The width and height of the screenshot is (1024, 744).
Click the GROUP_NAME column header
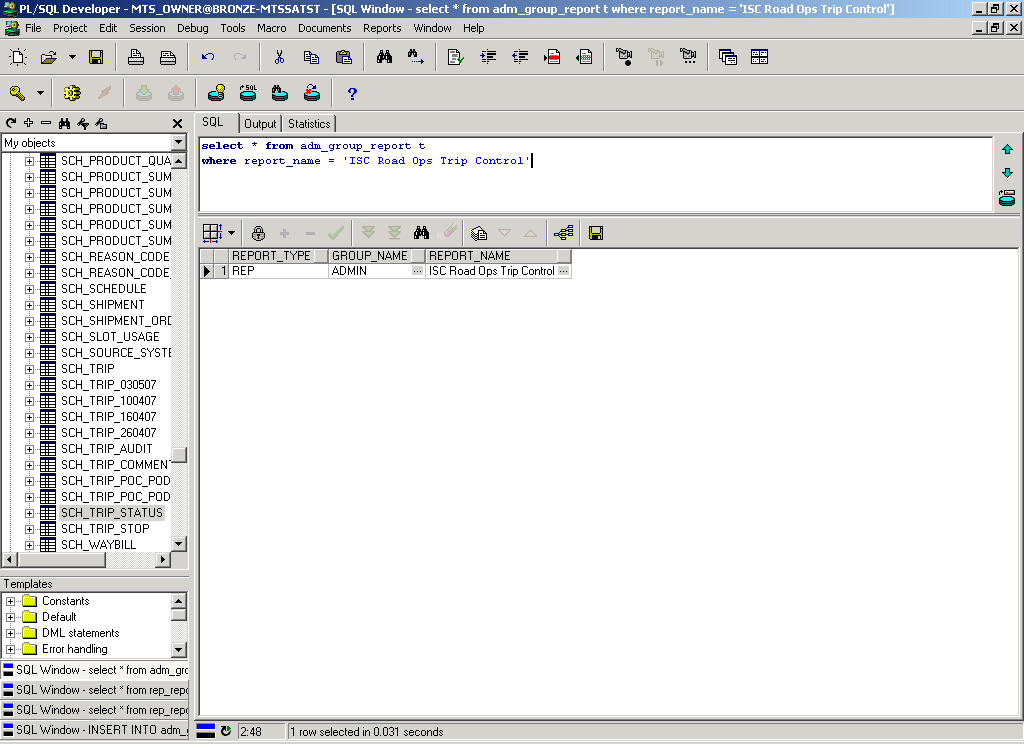pyautogui.click(x=377, y=256)
